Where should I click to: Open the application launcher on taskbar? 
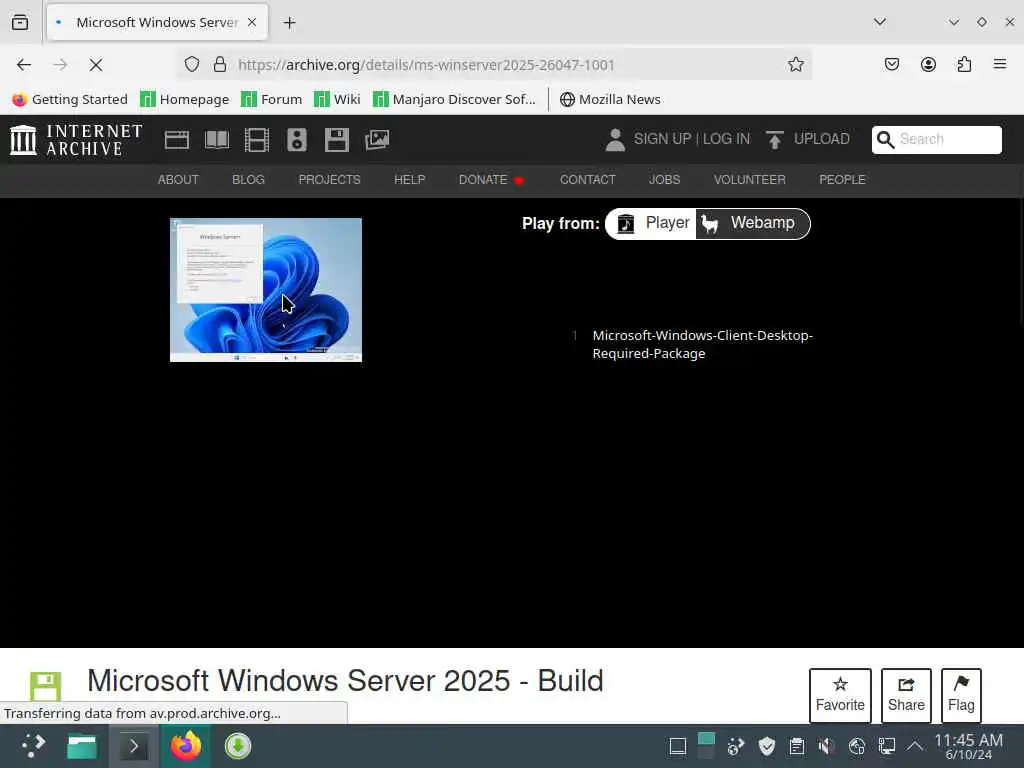pyautogui.click(x=32, y=746)
